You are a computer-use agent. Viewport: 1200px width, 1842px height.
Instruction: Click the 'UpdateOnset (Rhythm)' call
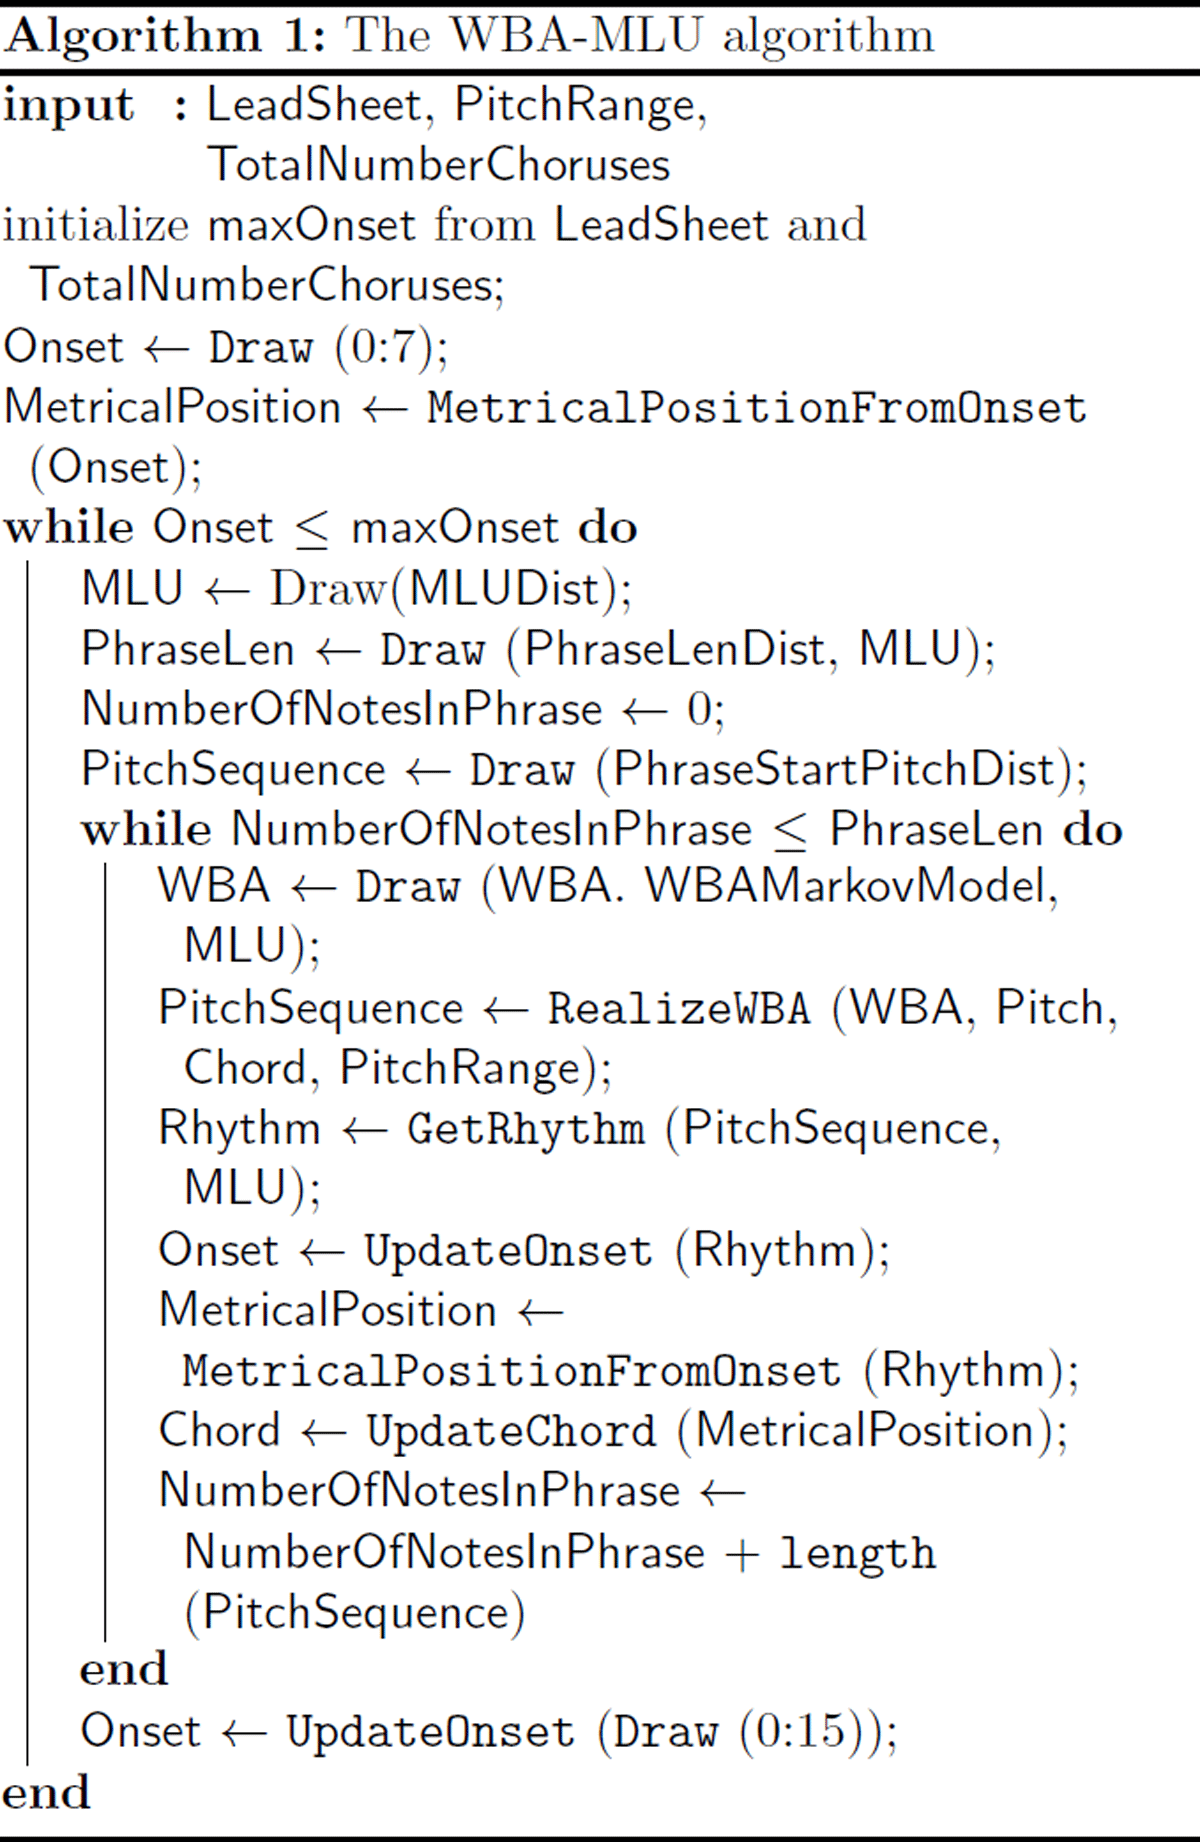[x=625, y=1251]
